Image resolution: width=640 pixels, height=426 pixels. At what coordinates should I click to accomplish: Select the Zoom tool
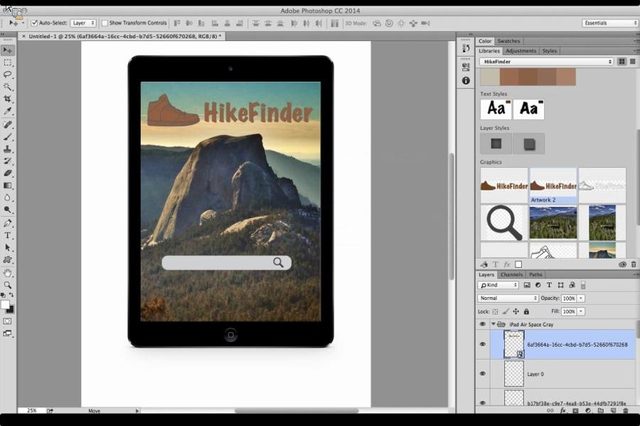point(7,285)
